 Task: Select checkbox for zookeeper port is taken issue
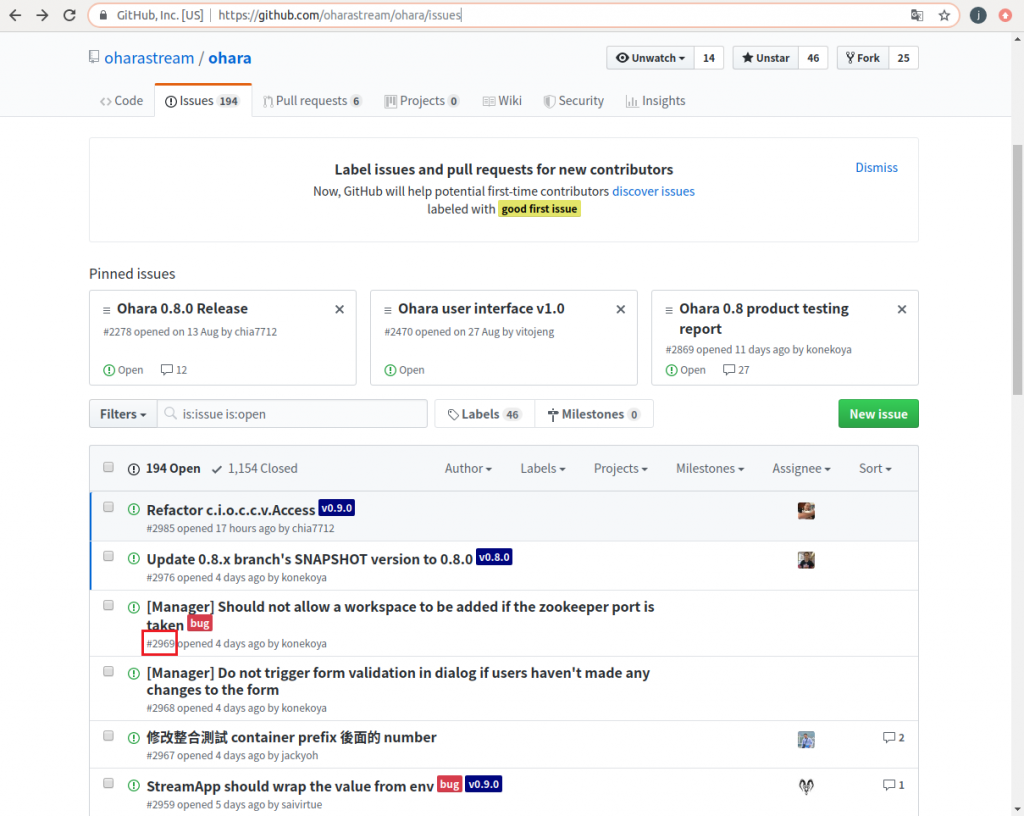click(x=108, y=605)
